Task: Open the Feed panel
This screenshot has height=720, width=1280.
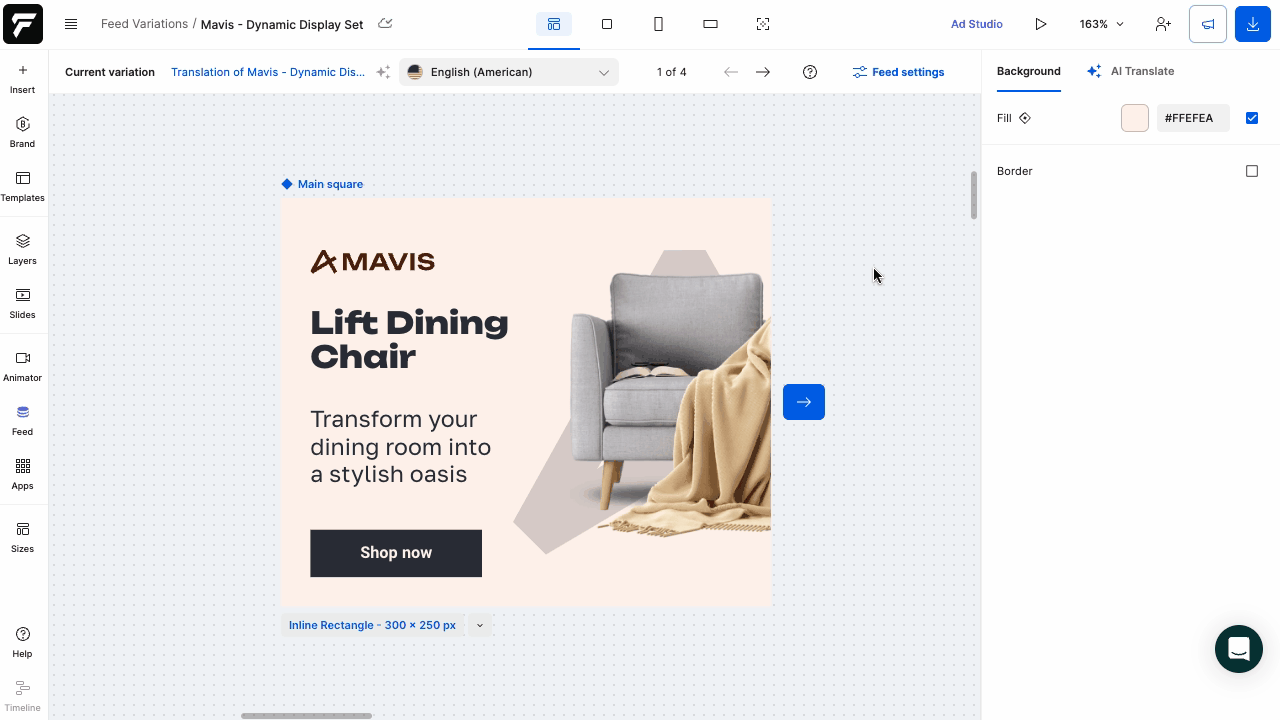Action: (22, 420)
